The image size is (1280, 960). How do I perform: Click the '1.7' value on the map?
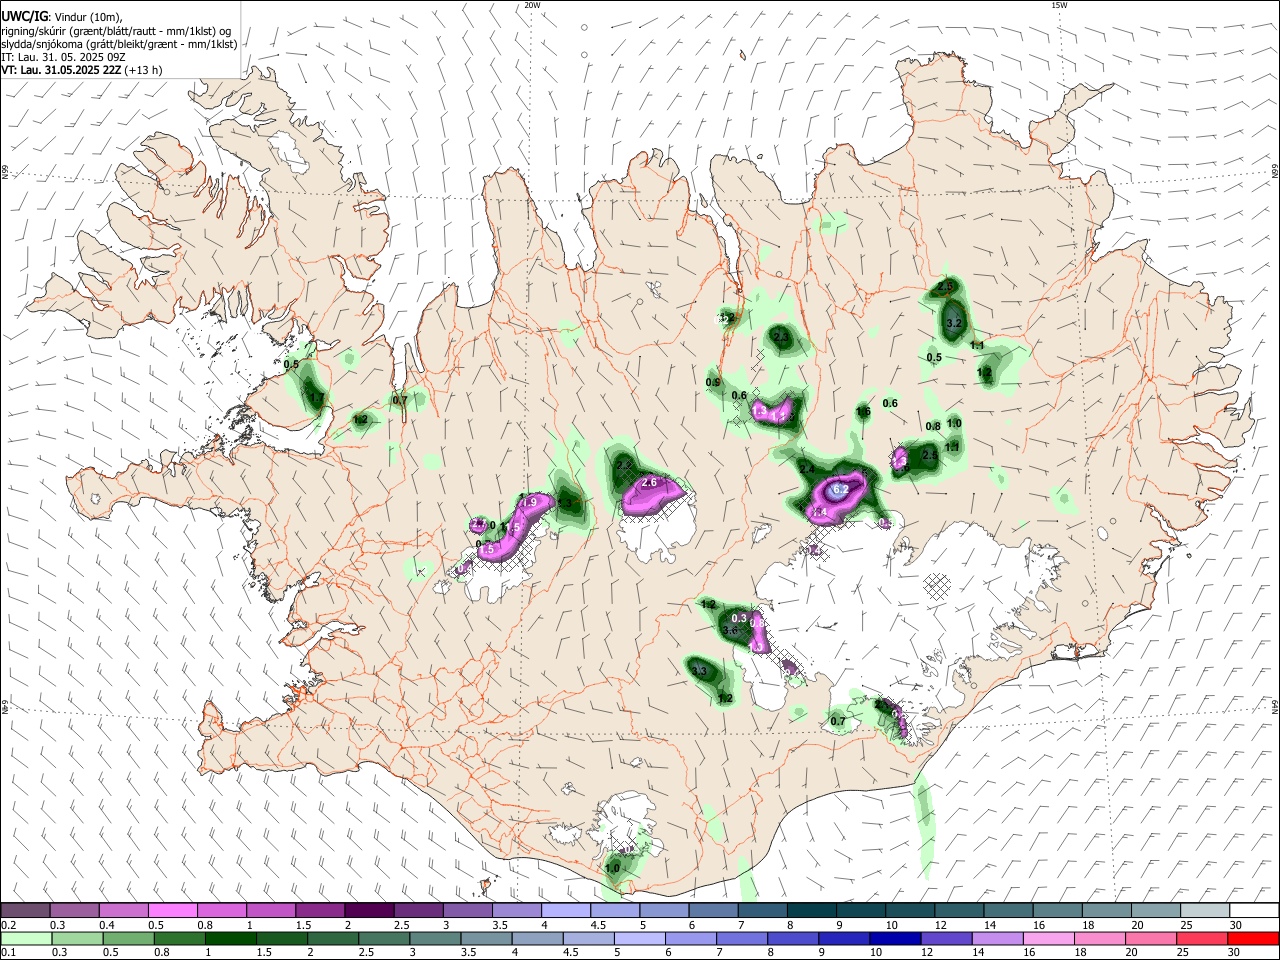tap(317, 398)
